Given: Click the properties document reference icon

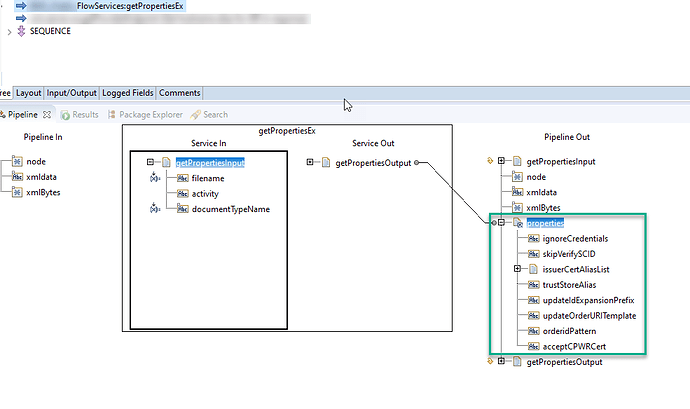Looking at the screenshot, I should point(518,223).
